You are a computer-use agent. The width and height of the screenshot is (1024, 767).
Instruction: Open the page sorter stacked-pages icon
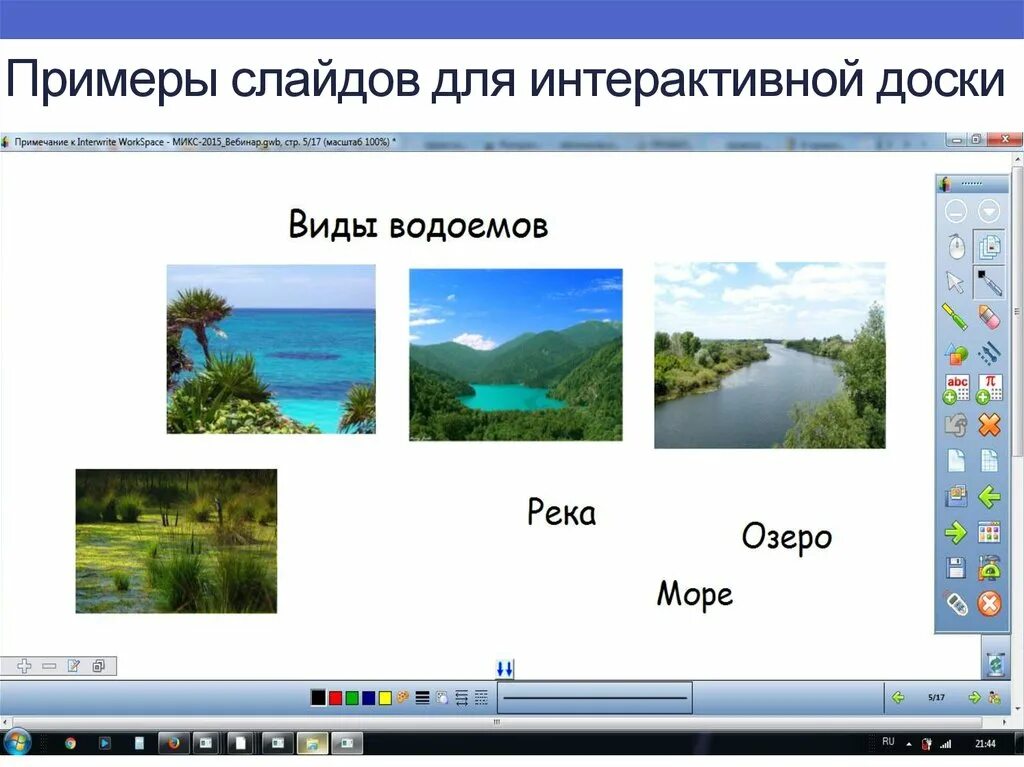point(989,247)
